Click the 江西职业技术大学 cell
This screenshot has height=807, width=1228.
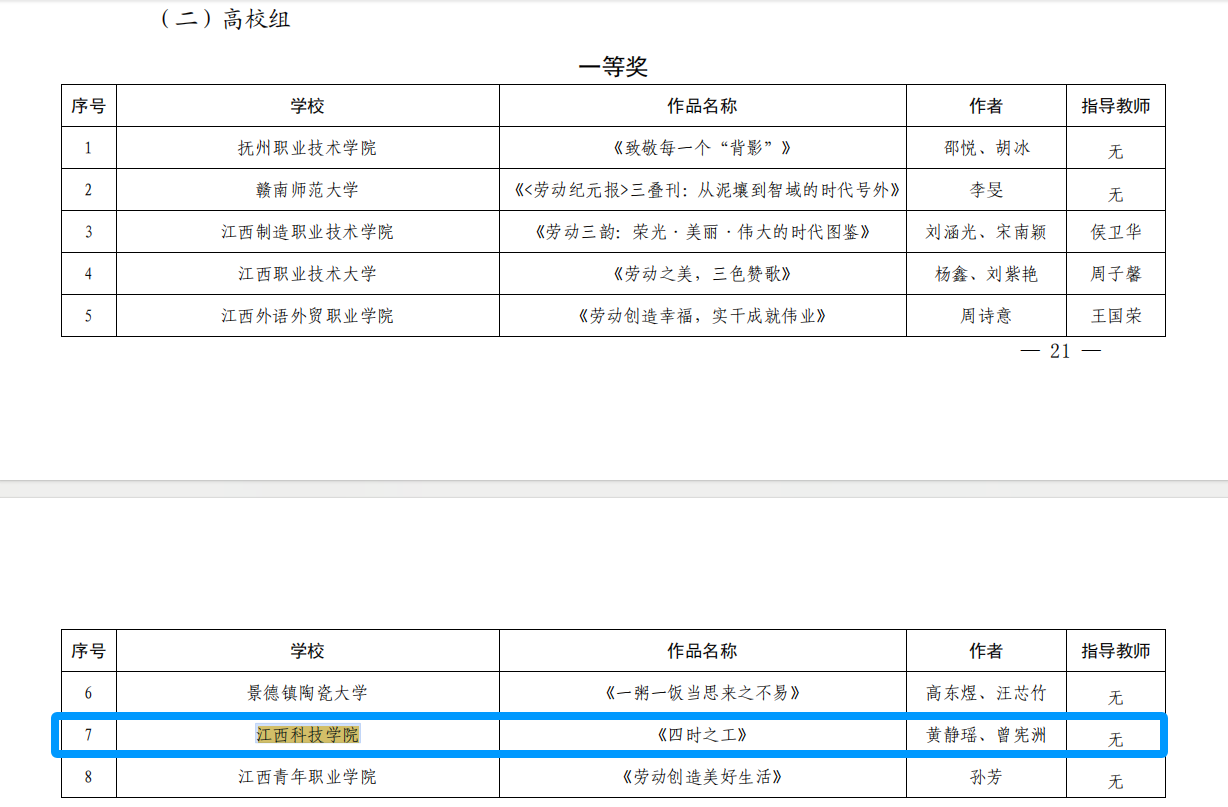click(x=307, y=274)
